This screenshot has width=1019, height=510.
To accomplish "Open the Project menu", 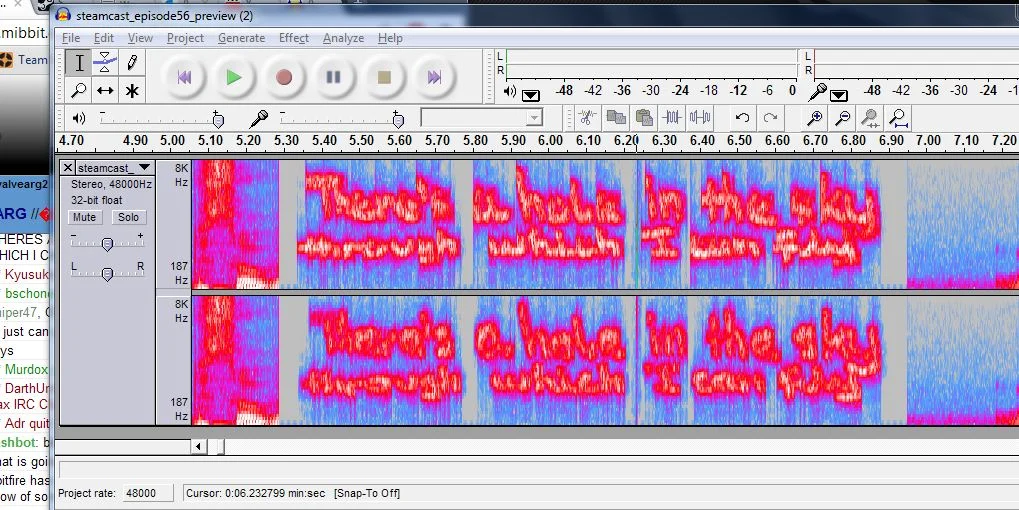I will pyautogui.click(x=185, y=38).
